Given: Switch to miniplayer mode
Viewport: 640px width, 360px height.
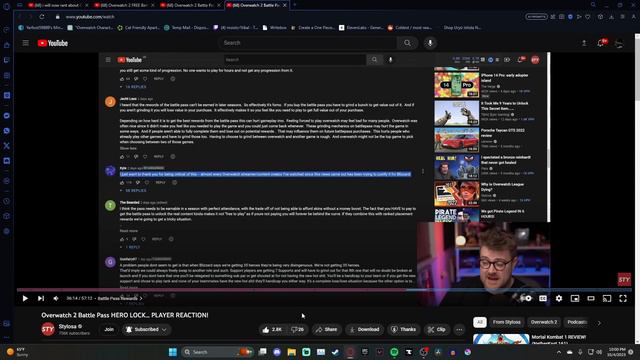Looking at the screenshot, I should [575, 298].
